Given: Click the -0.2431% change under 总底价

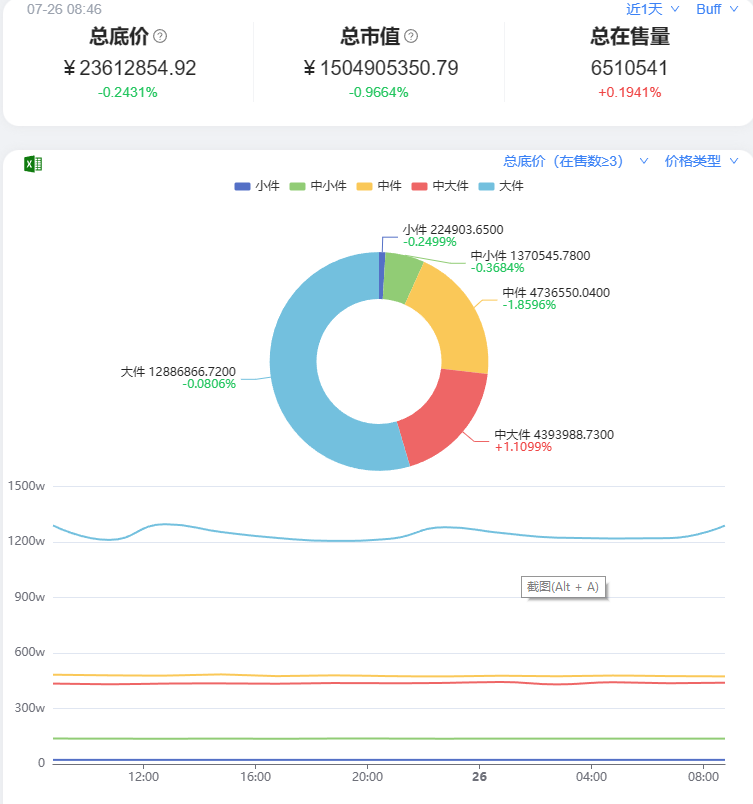Looking at the screenshot, I should pos(128,93).
